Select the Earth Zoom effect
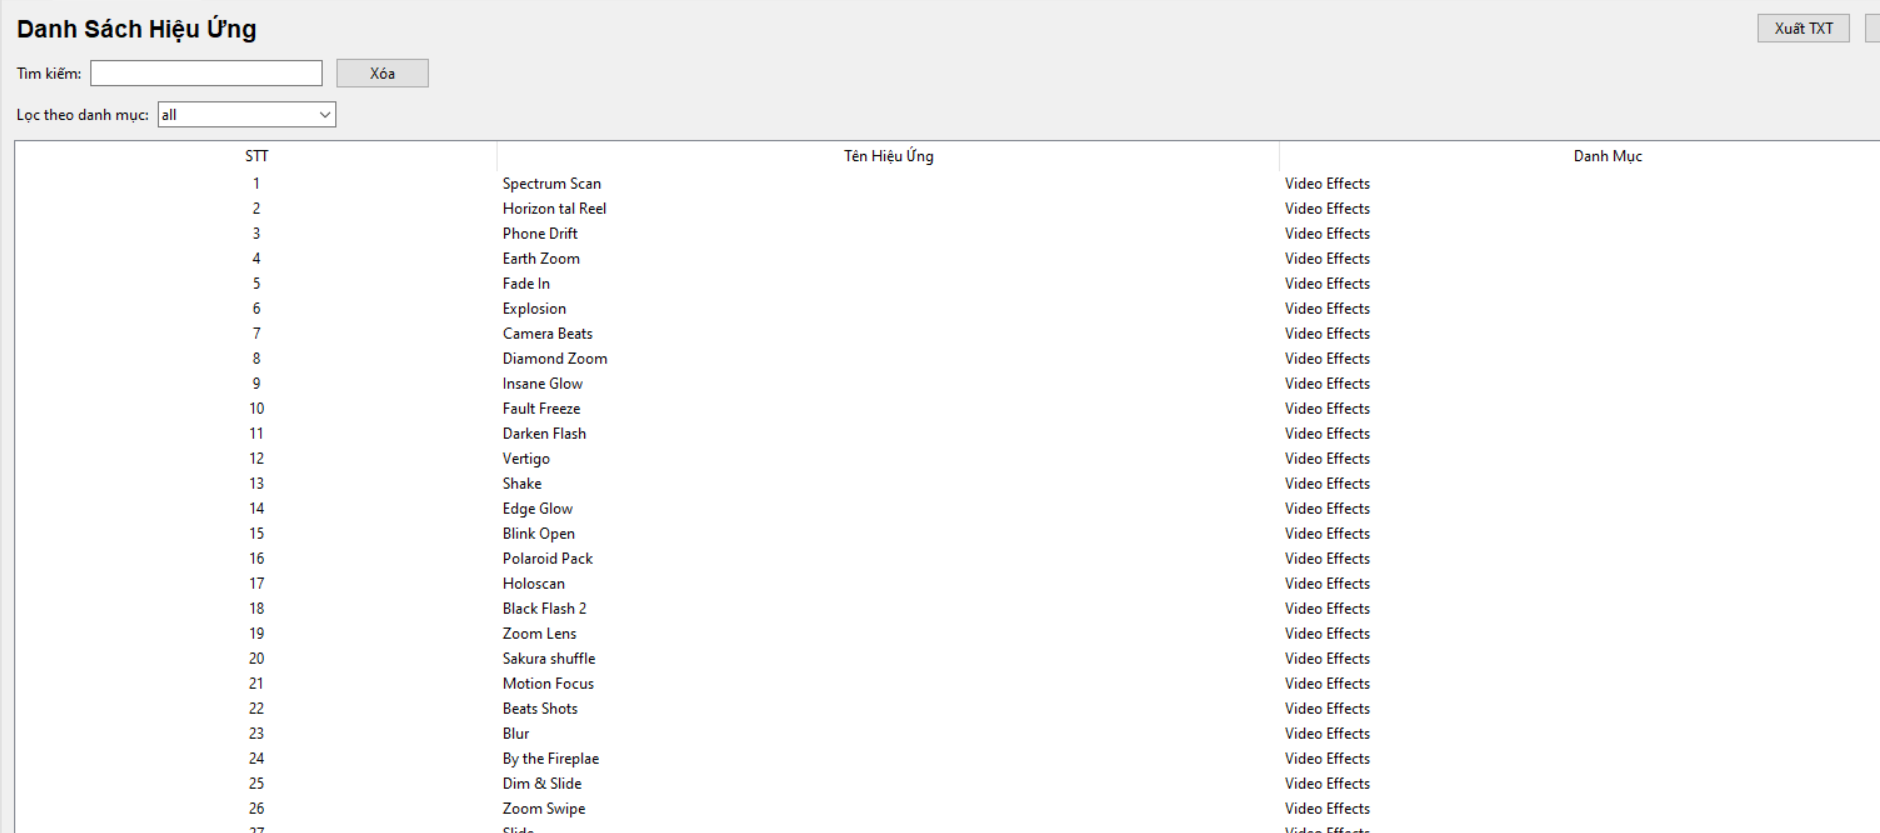The height and width of the screenshot is (833, 1880). tap(541, 259)
